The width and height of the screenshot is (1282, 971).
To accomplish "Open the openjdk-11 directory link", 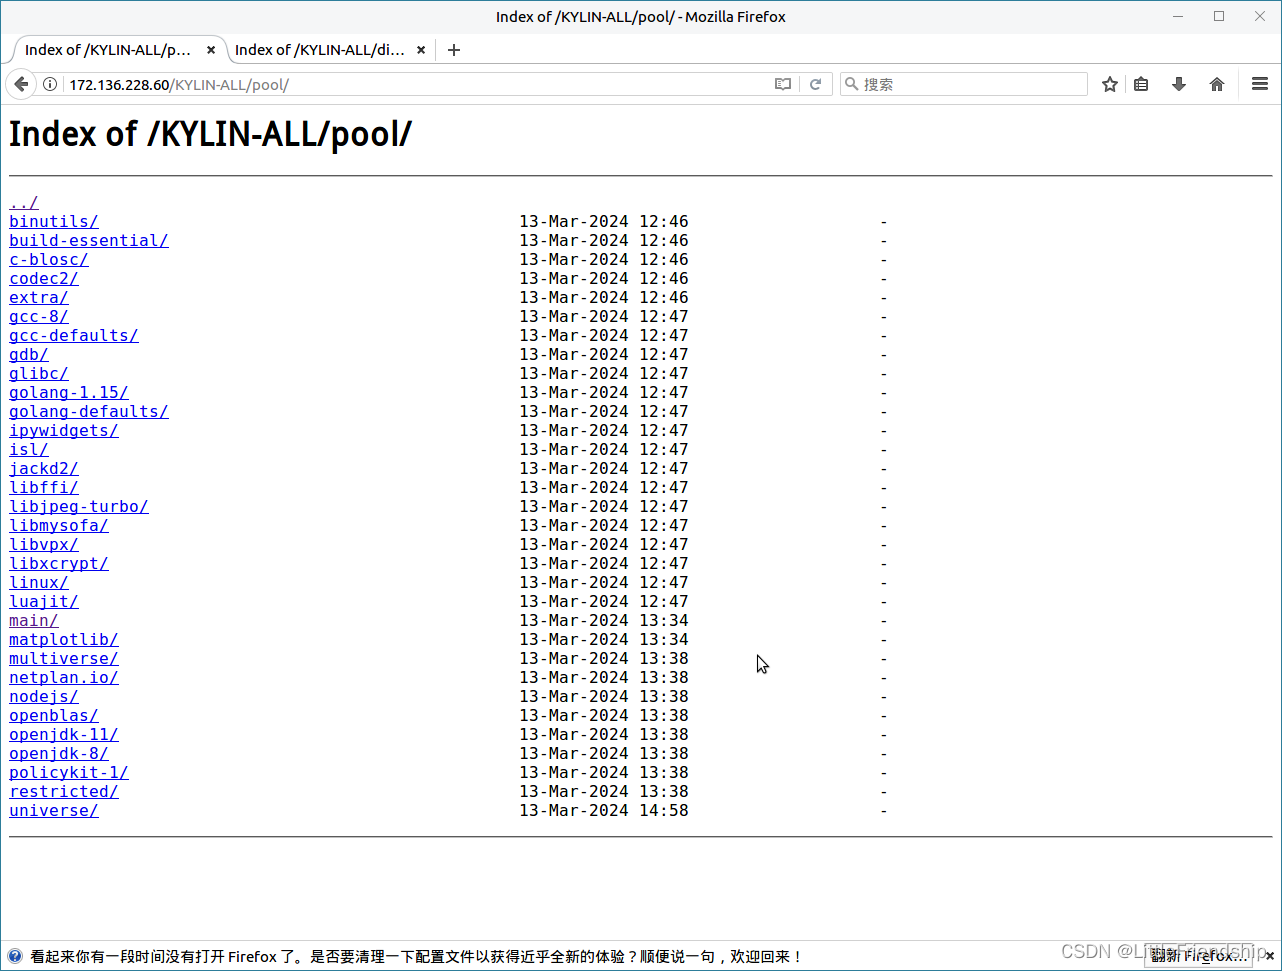I will [x=63, y=734].
